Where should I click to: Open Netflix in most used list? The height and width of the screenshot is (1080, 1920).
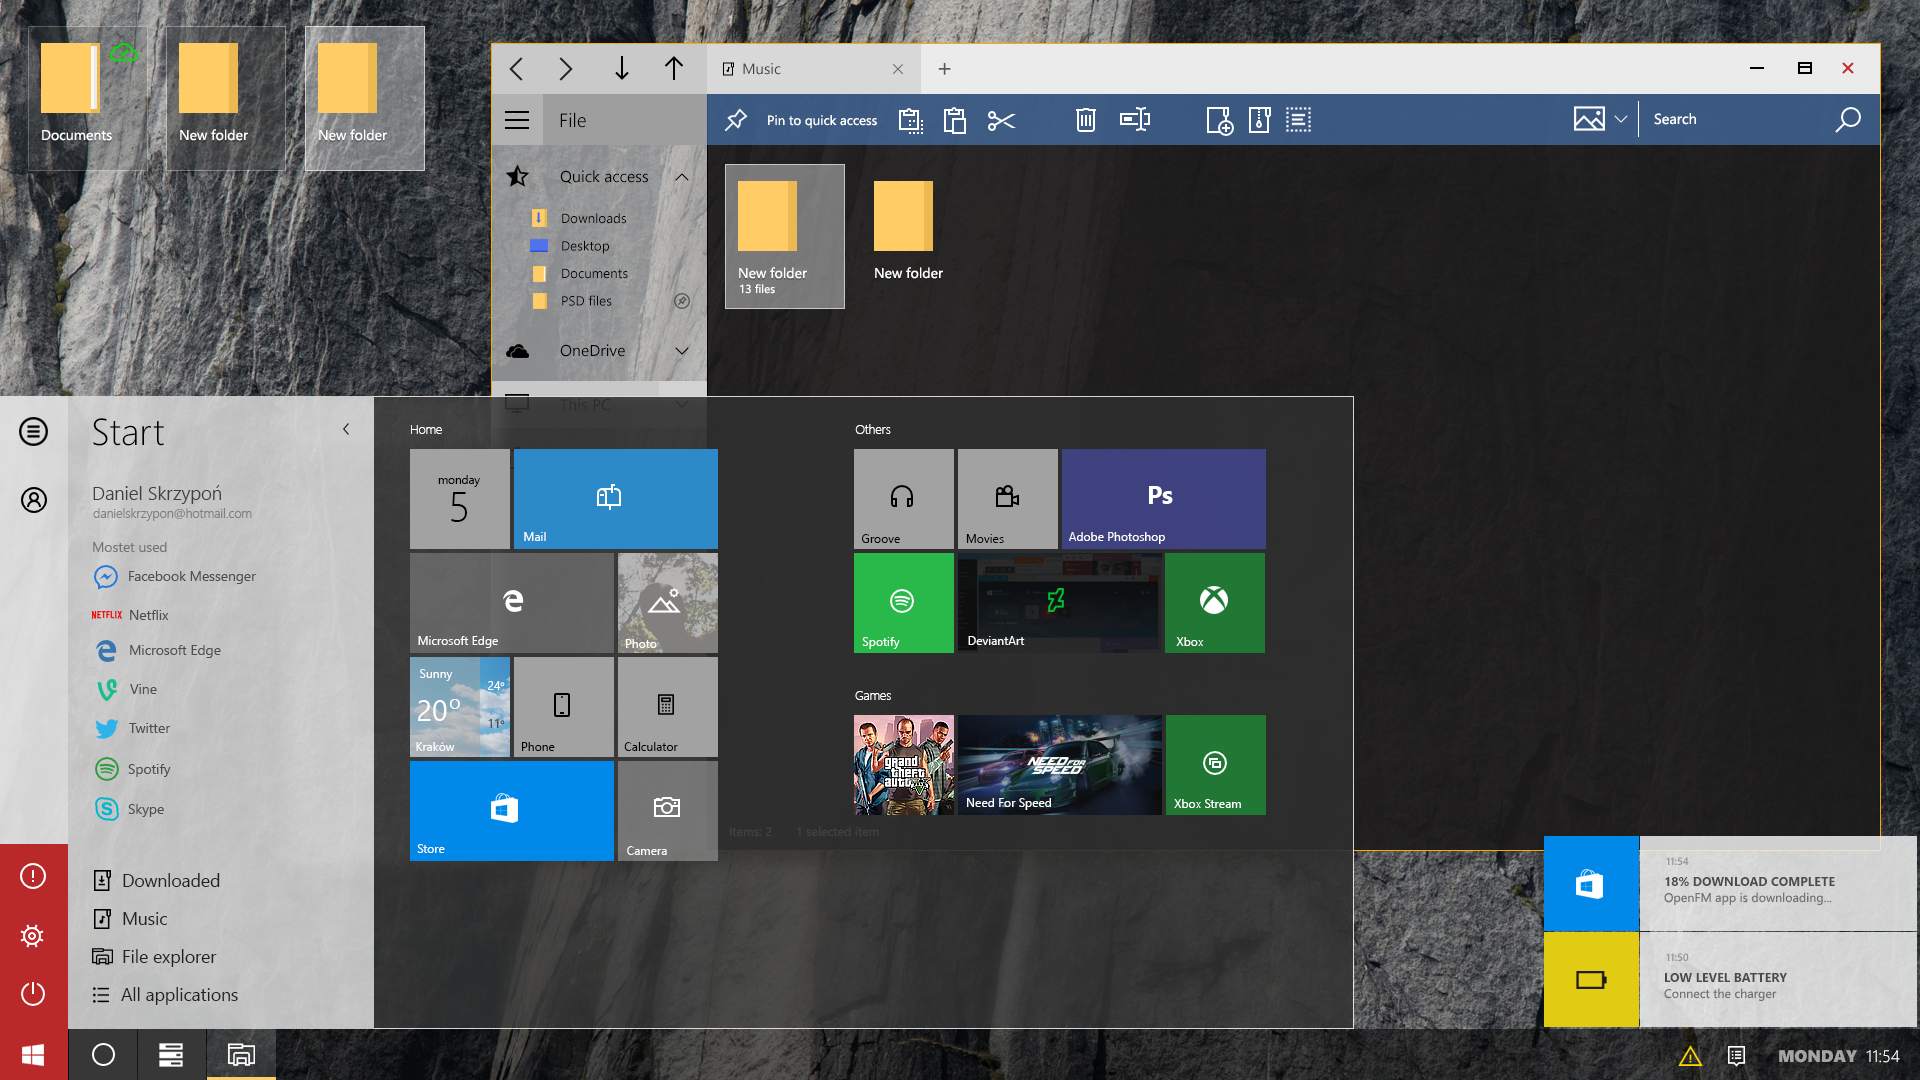[x=130, y=615]
